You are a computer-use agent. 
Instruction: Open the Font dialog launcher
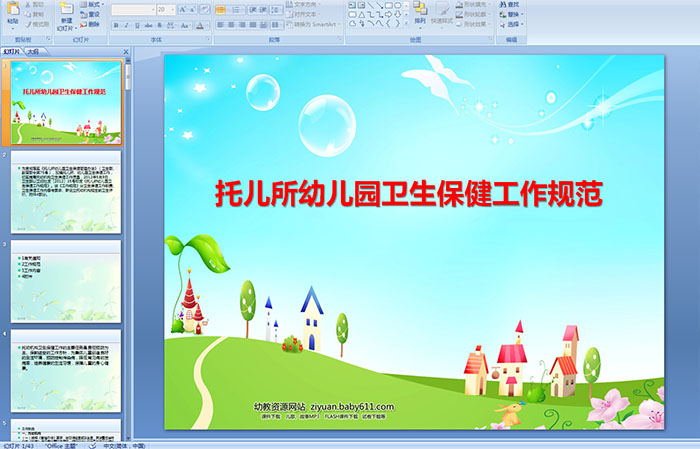pos(208,39)
